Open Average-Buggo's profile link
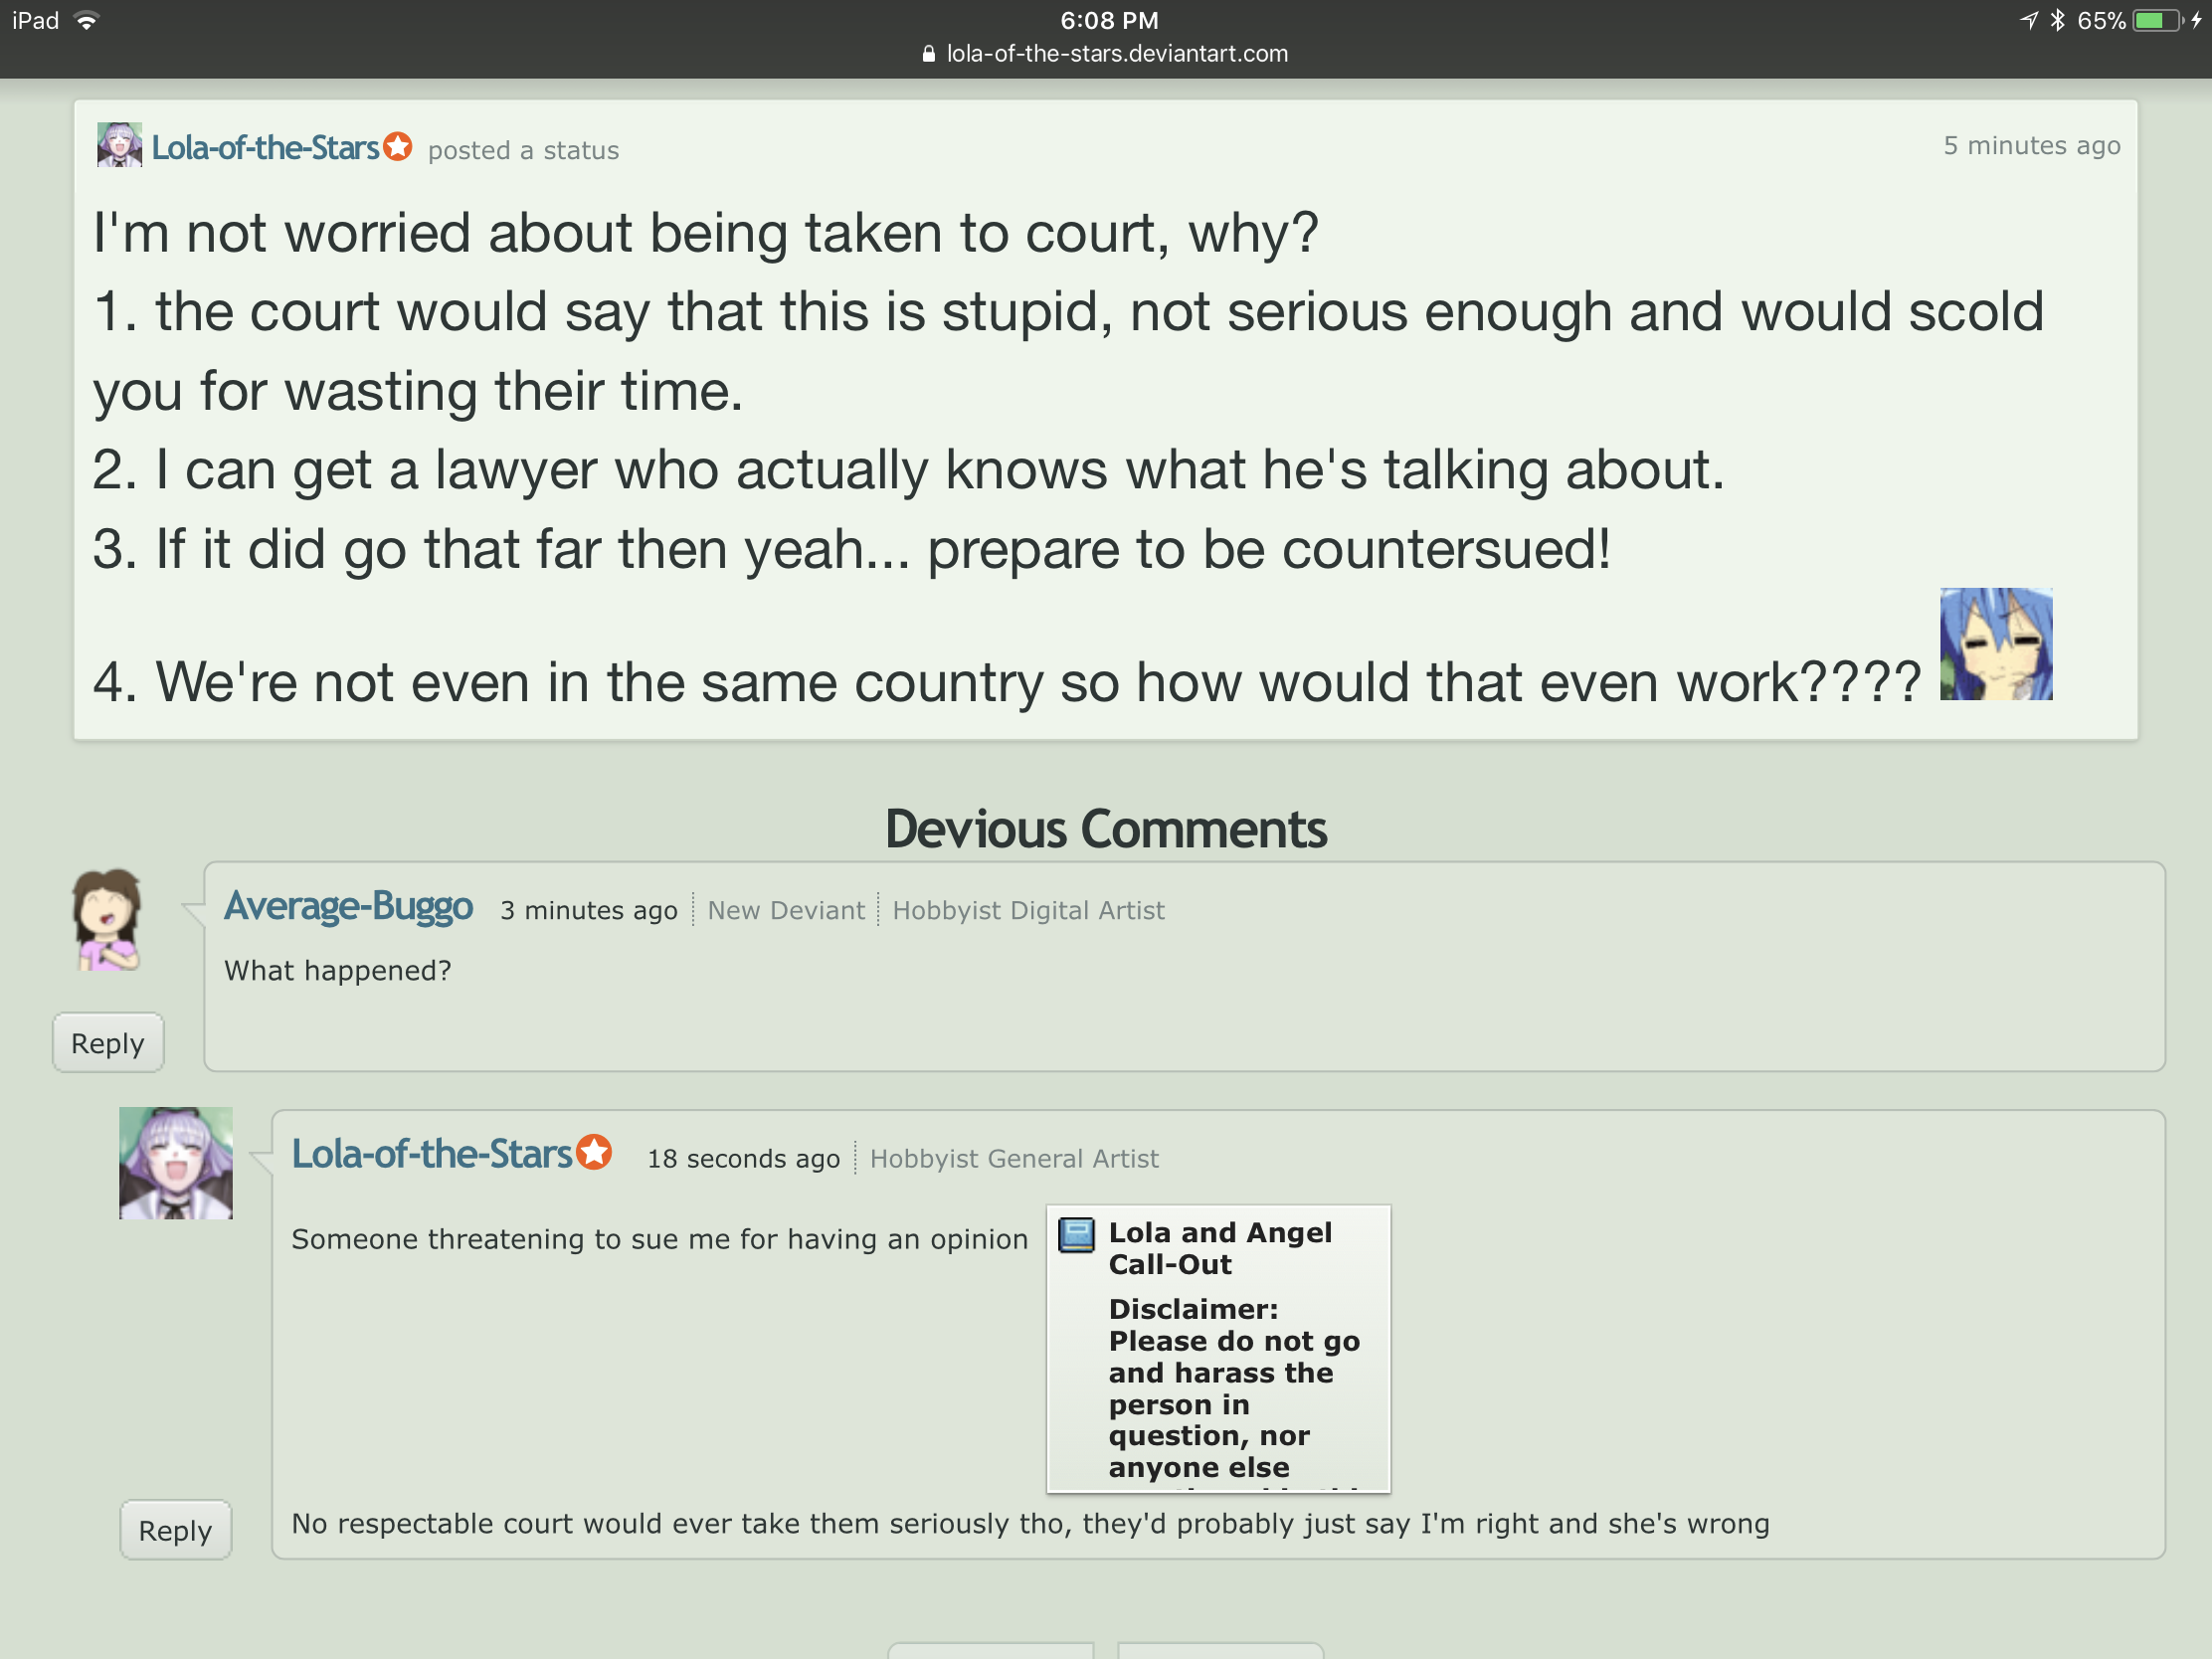 (x=348, y=906)
